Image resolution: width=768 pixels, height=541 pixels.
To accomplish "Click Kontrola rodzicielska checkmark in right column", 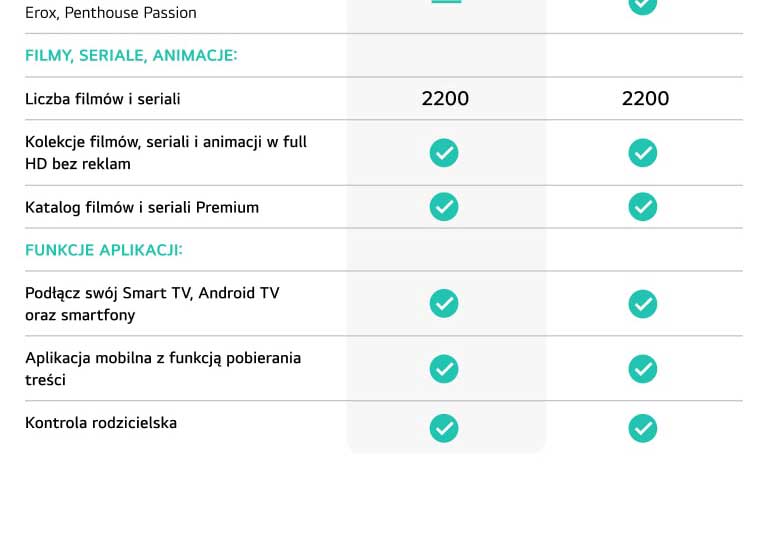I will [643, 428].
